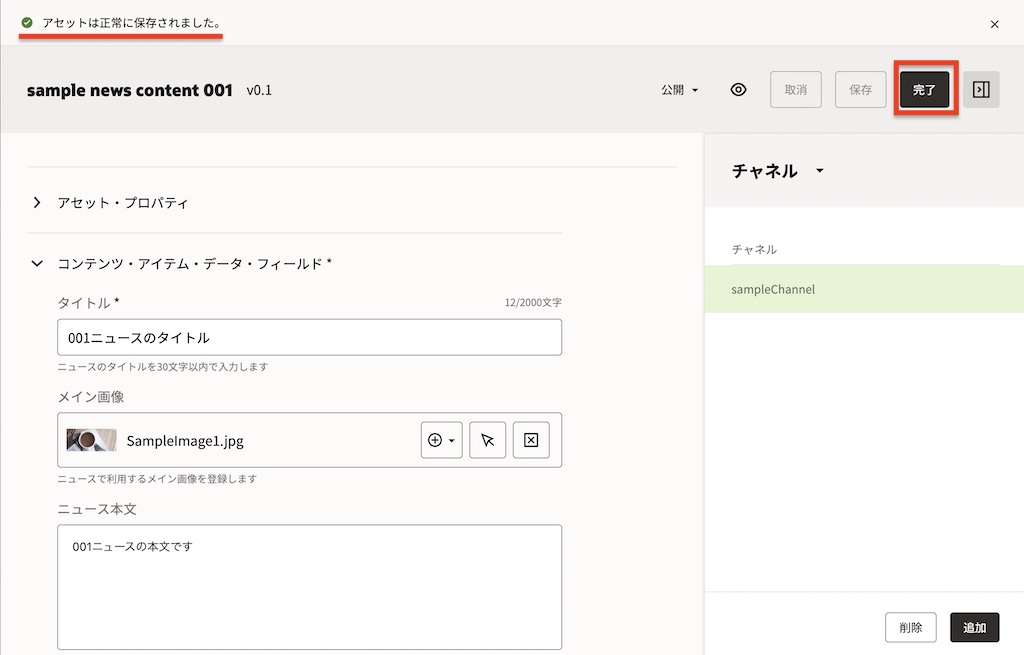Click the circled plus icon to add an image
Image resolution: width=1024 pixels, height=655 pixels.
(x=435, y=440)
